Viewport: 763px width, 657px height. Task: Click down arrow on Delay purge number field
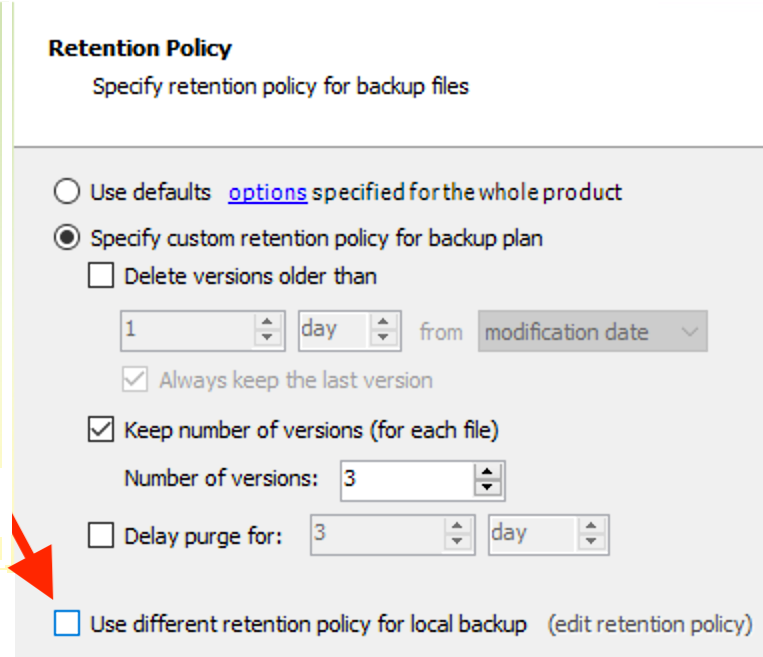[x=458, y=543]
